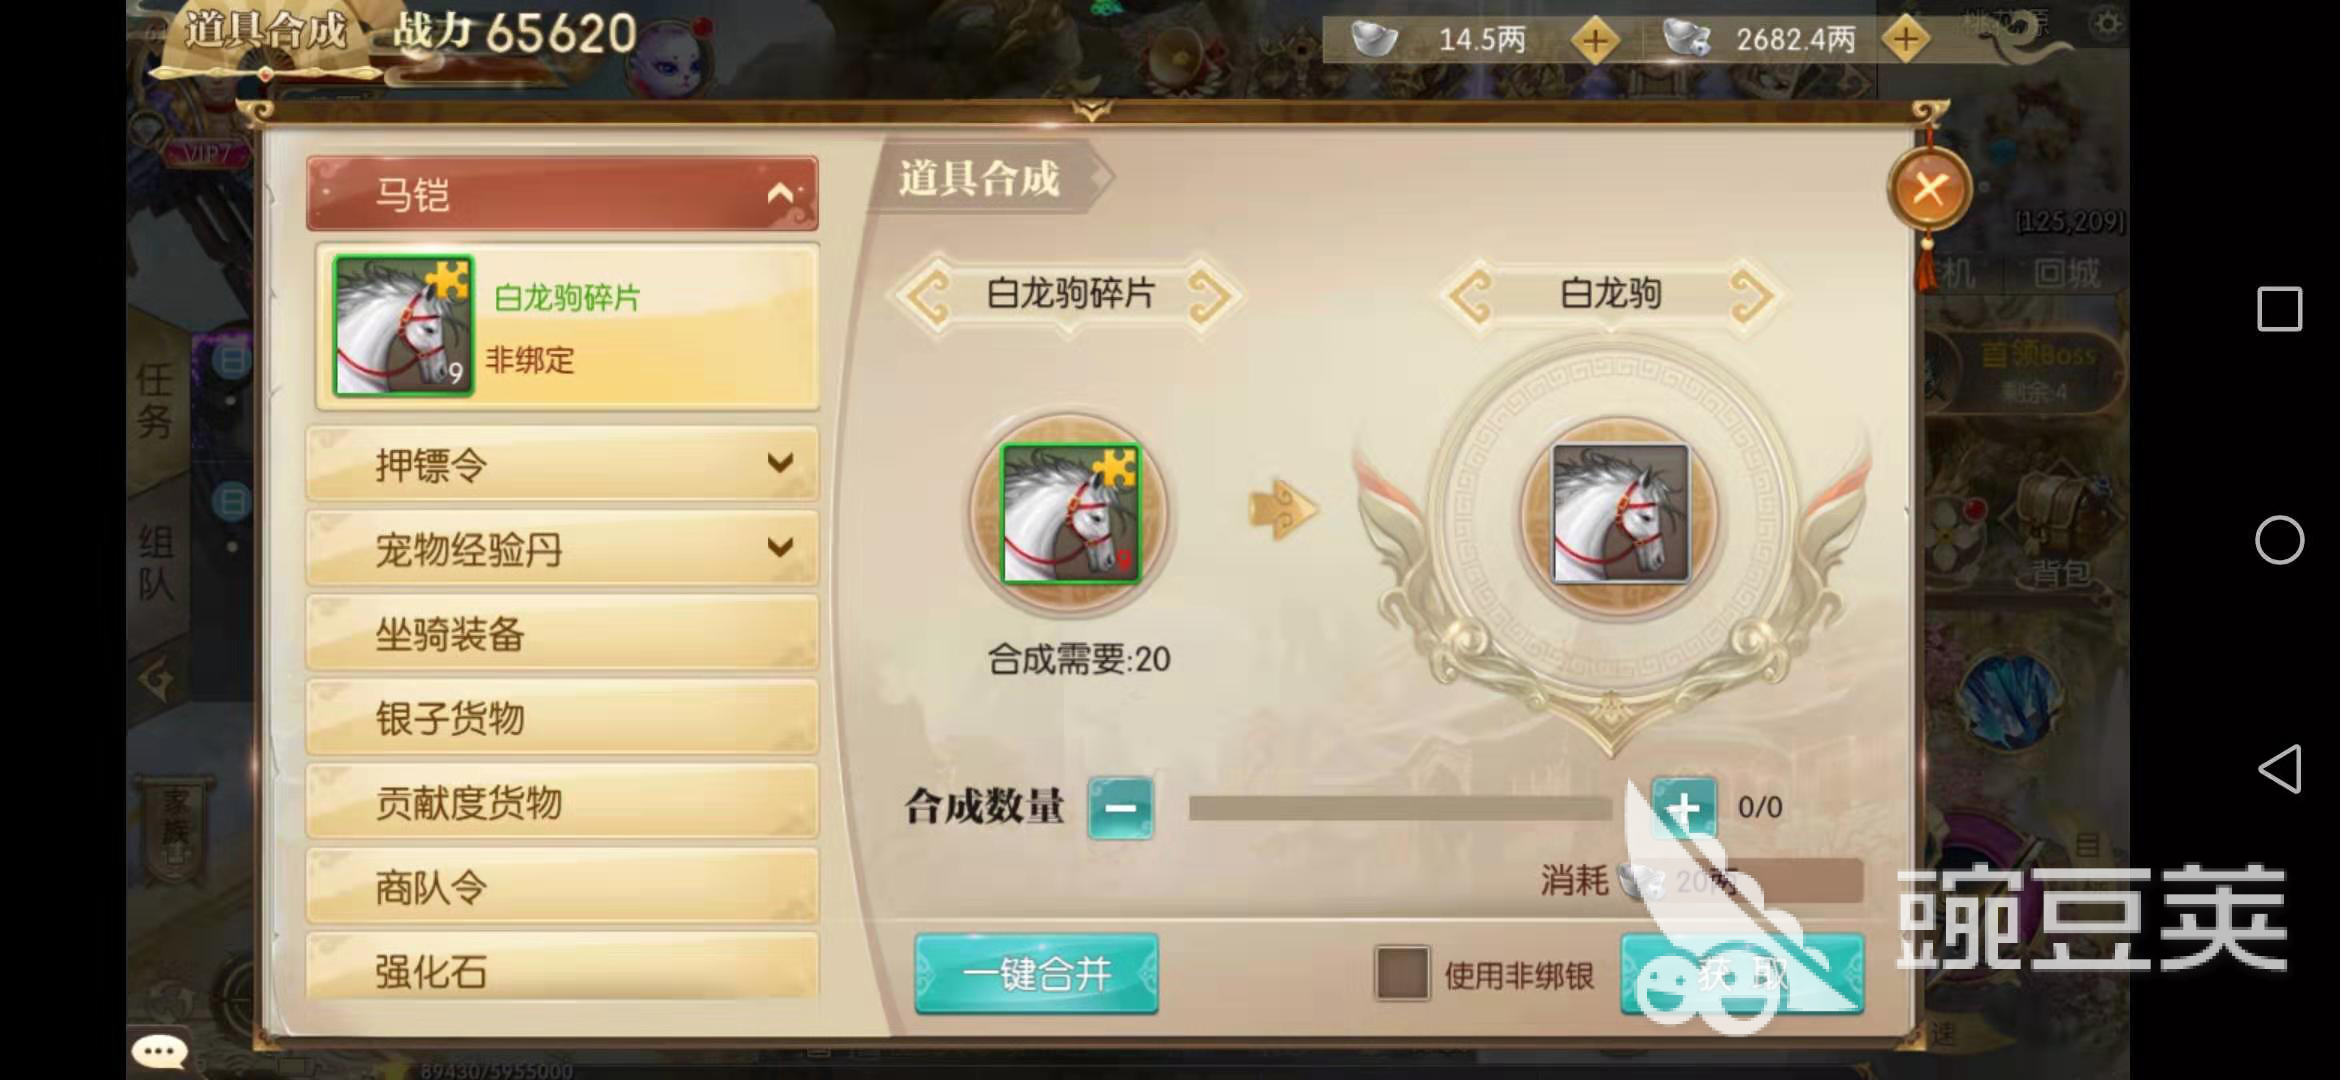Tap the Android back navigation icon
The image size is (2340, 1080).
(x=2279, y=769)
